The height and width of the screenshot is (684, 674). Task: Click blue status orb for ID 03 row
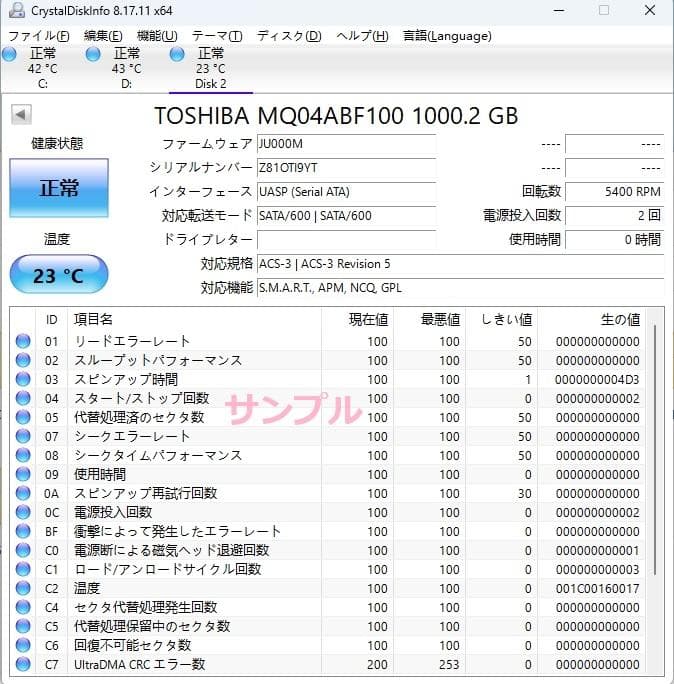[23, 379]
